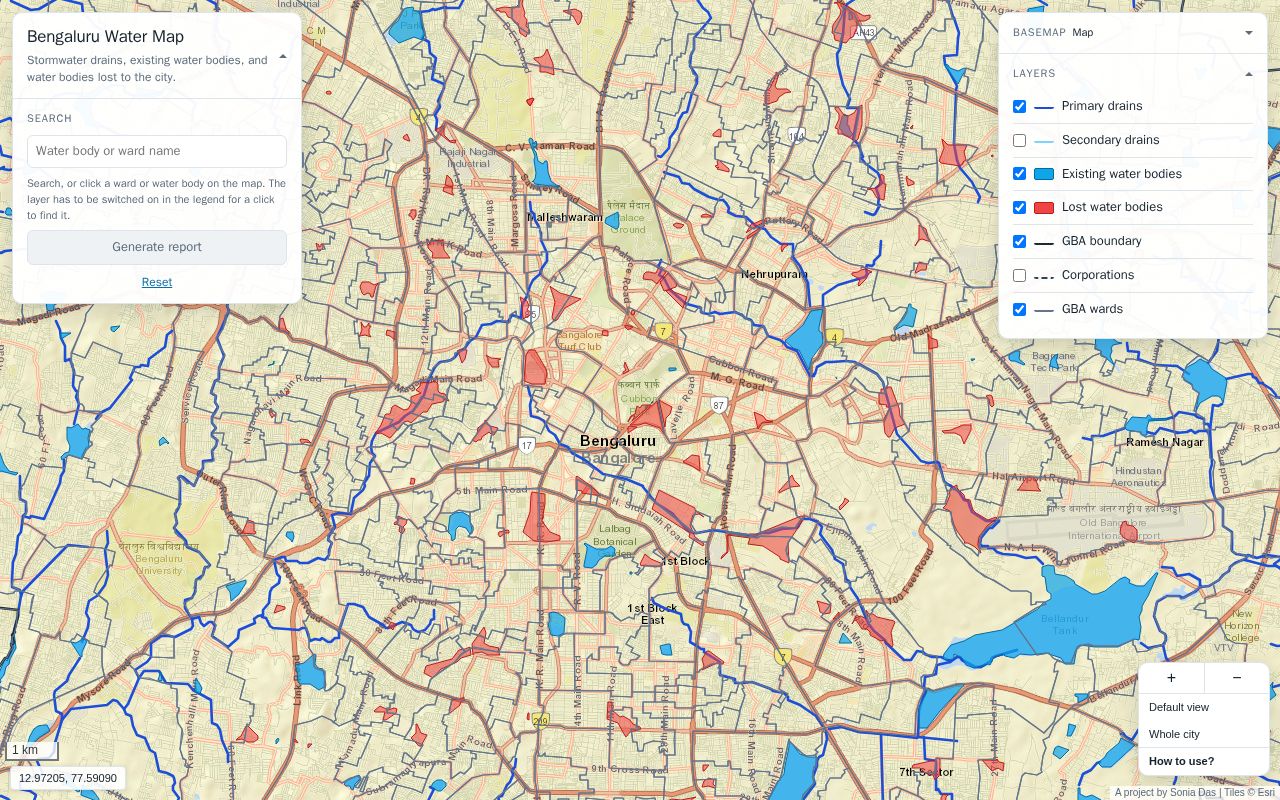
Task: Uncheck Existing water bodies checkbox
Action: click(1019, 174)
